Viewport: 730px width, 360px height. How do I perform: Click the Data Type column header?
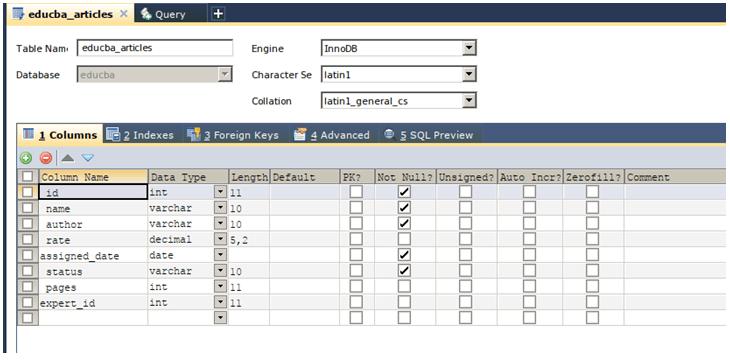(x=188, y=177)
